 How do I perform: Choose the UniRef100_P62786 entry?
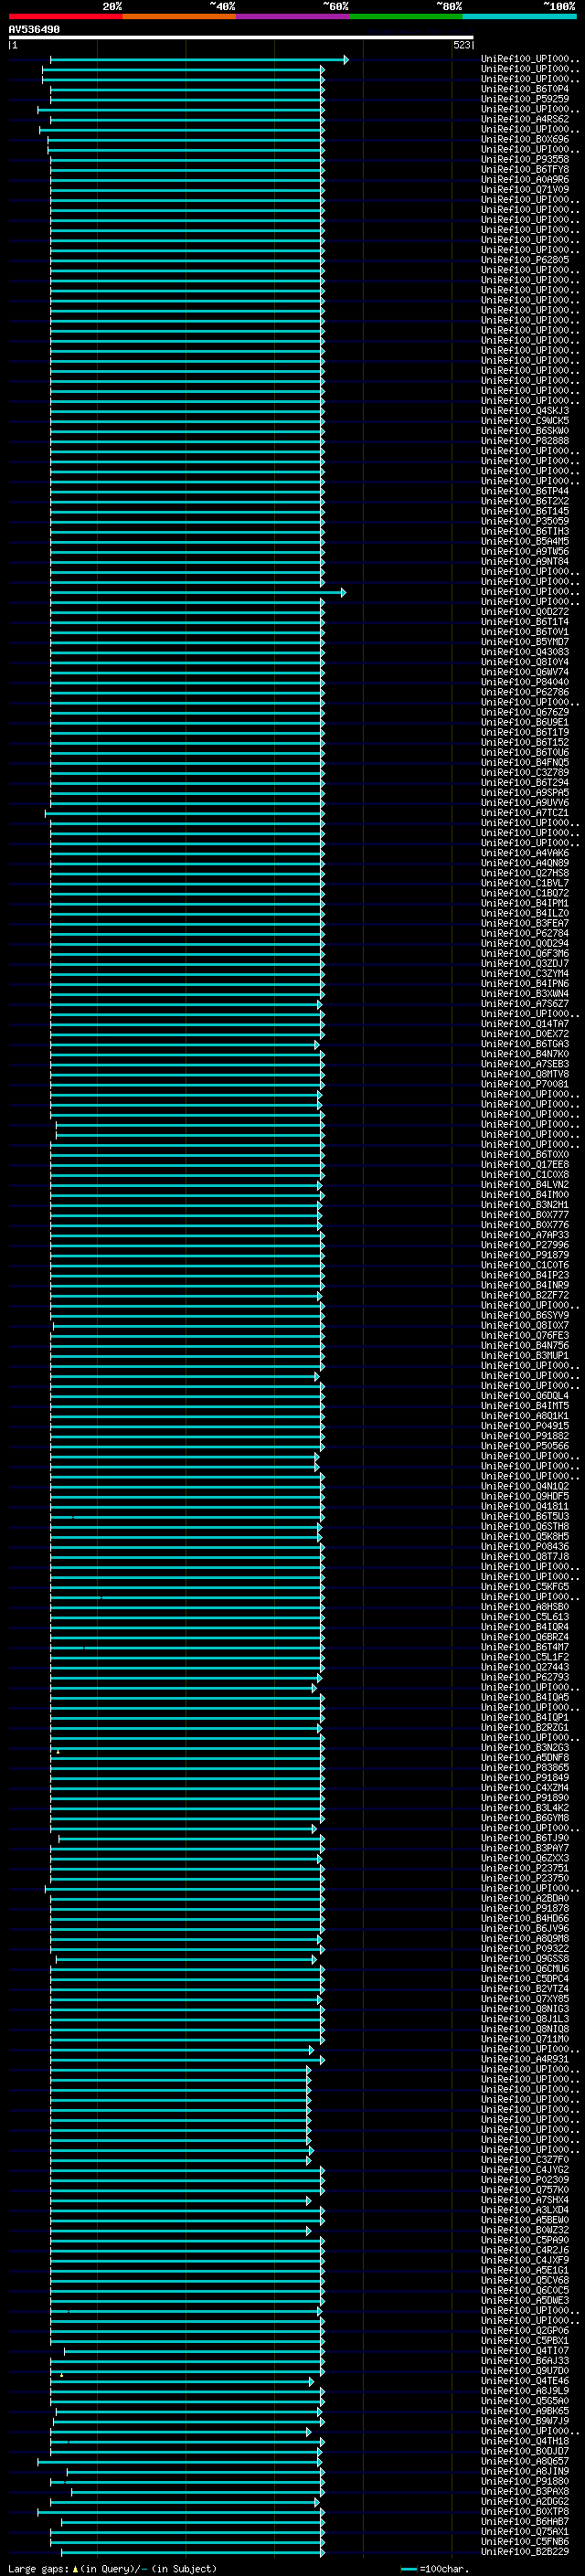point(525,692)
